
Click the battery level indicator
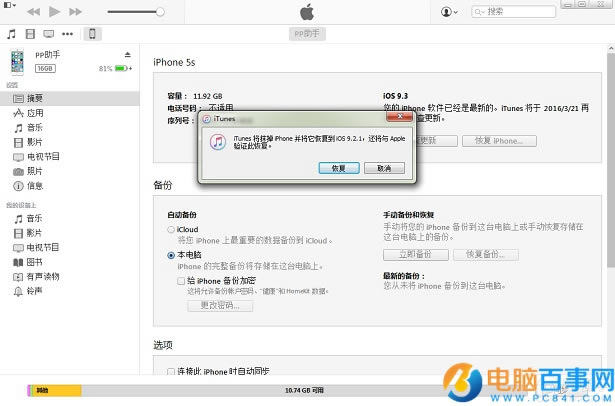coord(121,69)
